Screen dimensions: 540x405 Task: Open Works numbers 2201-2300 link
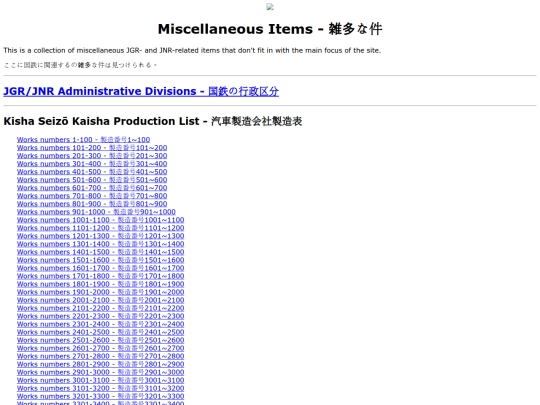[101, 316]
